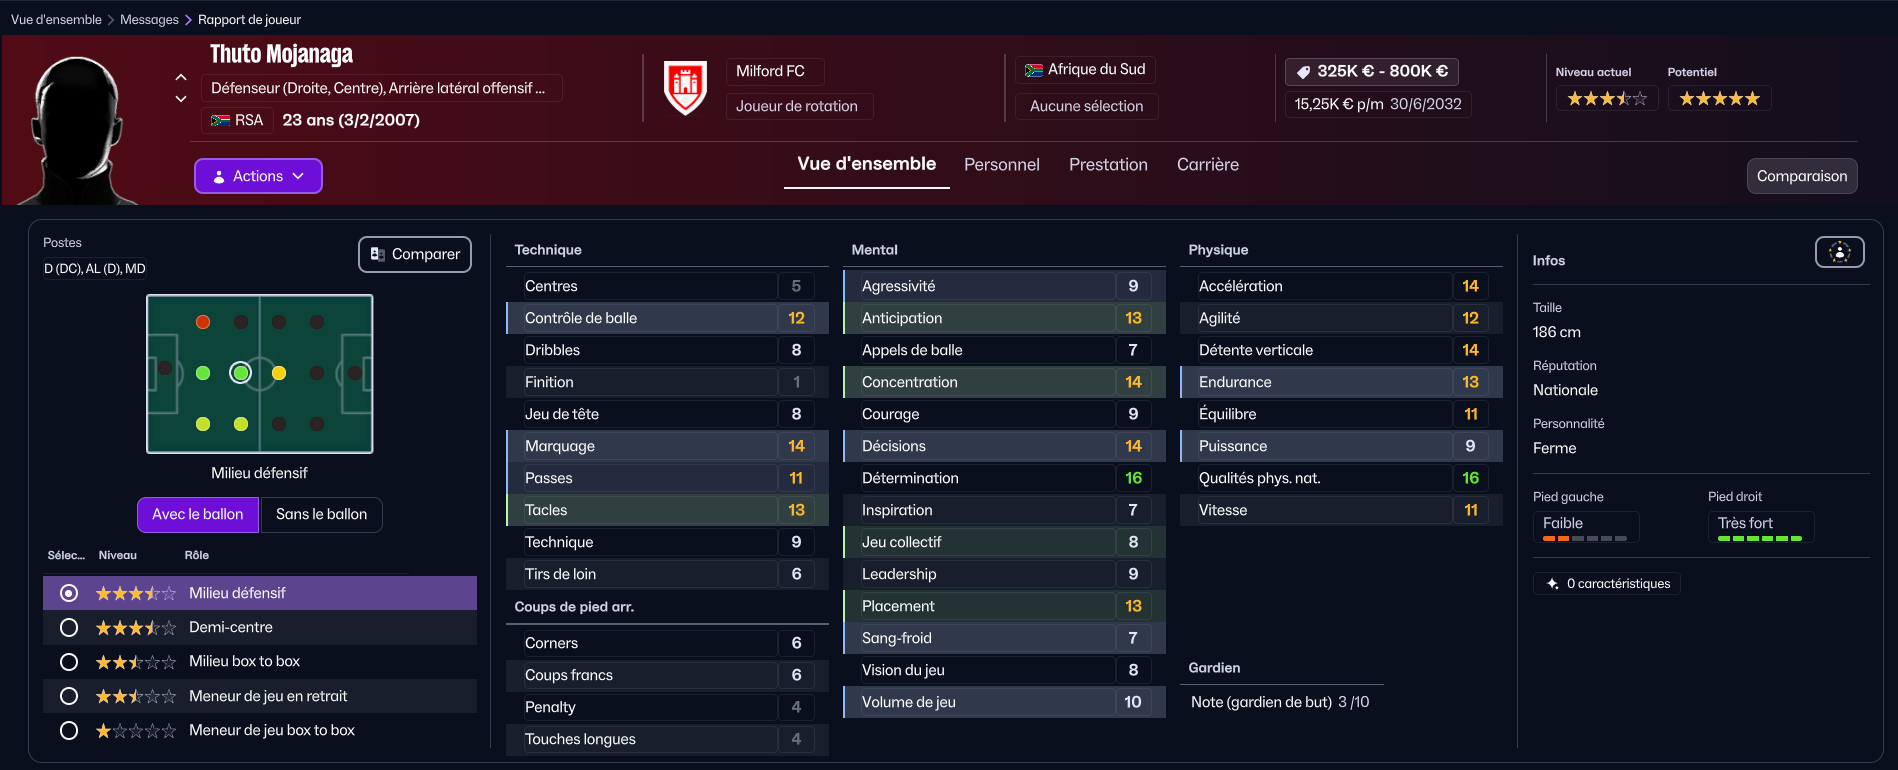Viewport: 1898px width, 770px height.
Task: Select the red position dot on the pitch
Action: click(203, 322)
